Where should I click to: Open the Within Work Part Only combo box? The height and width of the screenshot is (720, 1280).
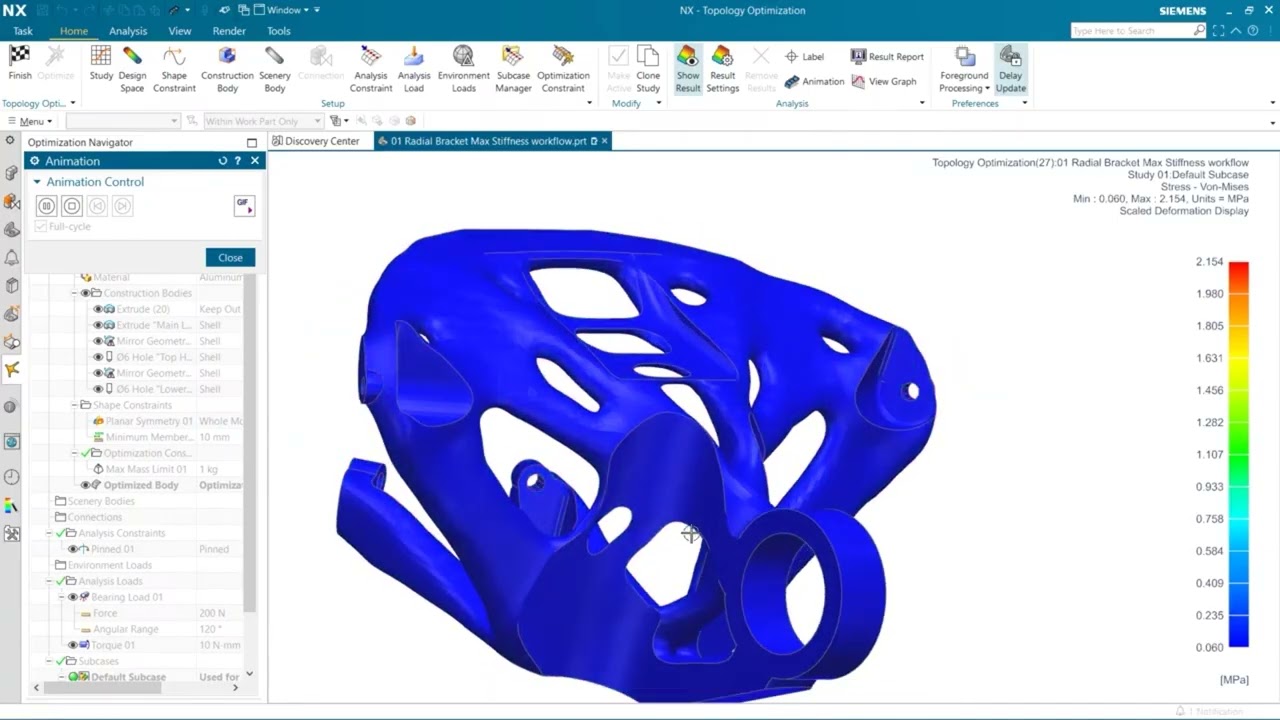click(262, 121)
